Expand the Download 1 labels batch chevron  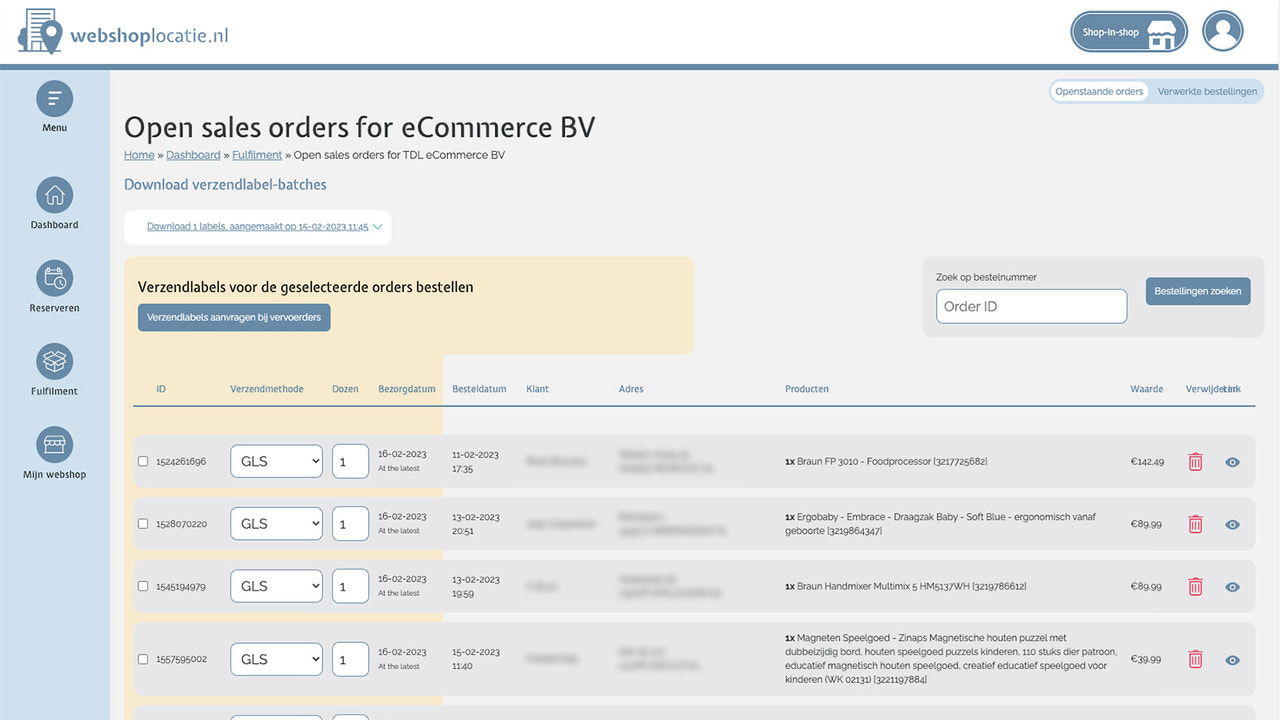click(x=378, y=227)
